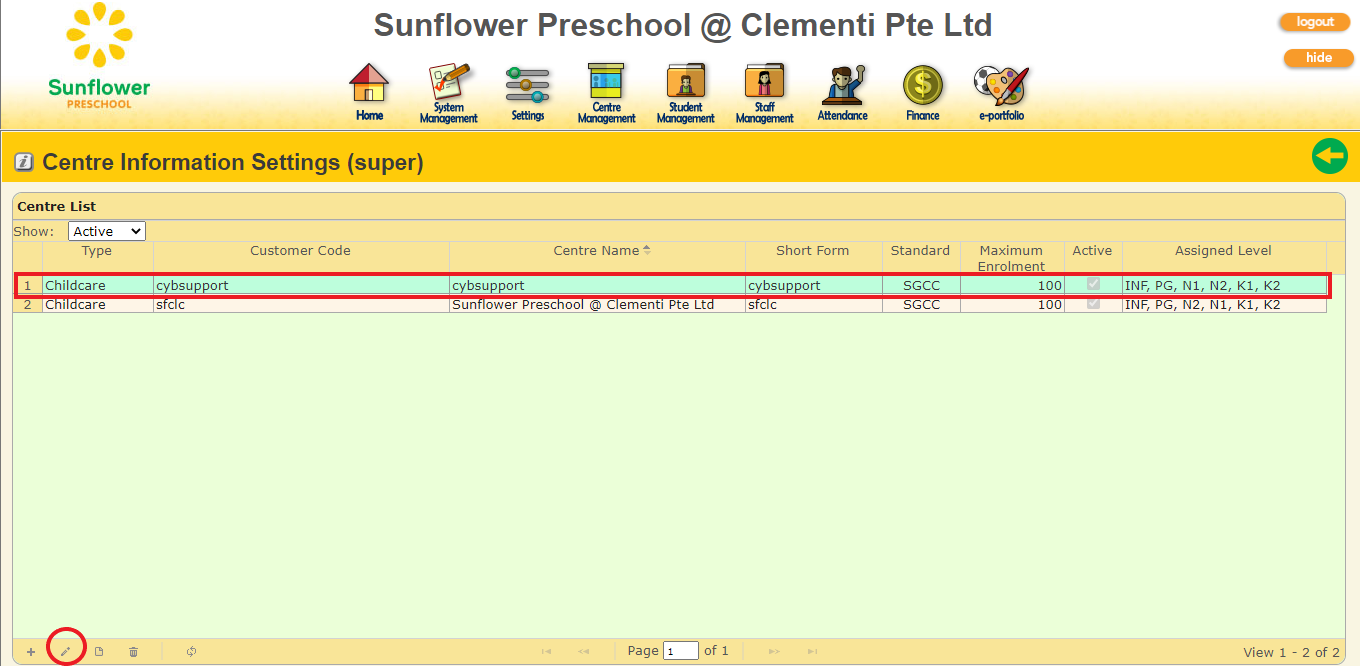The height and width of the screenshot is (666, 1360).
Task: Click the Sunflower Preschool logo
Action: coord(99,56)
